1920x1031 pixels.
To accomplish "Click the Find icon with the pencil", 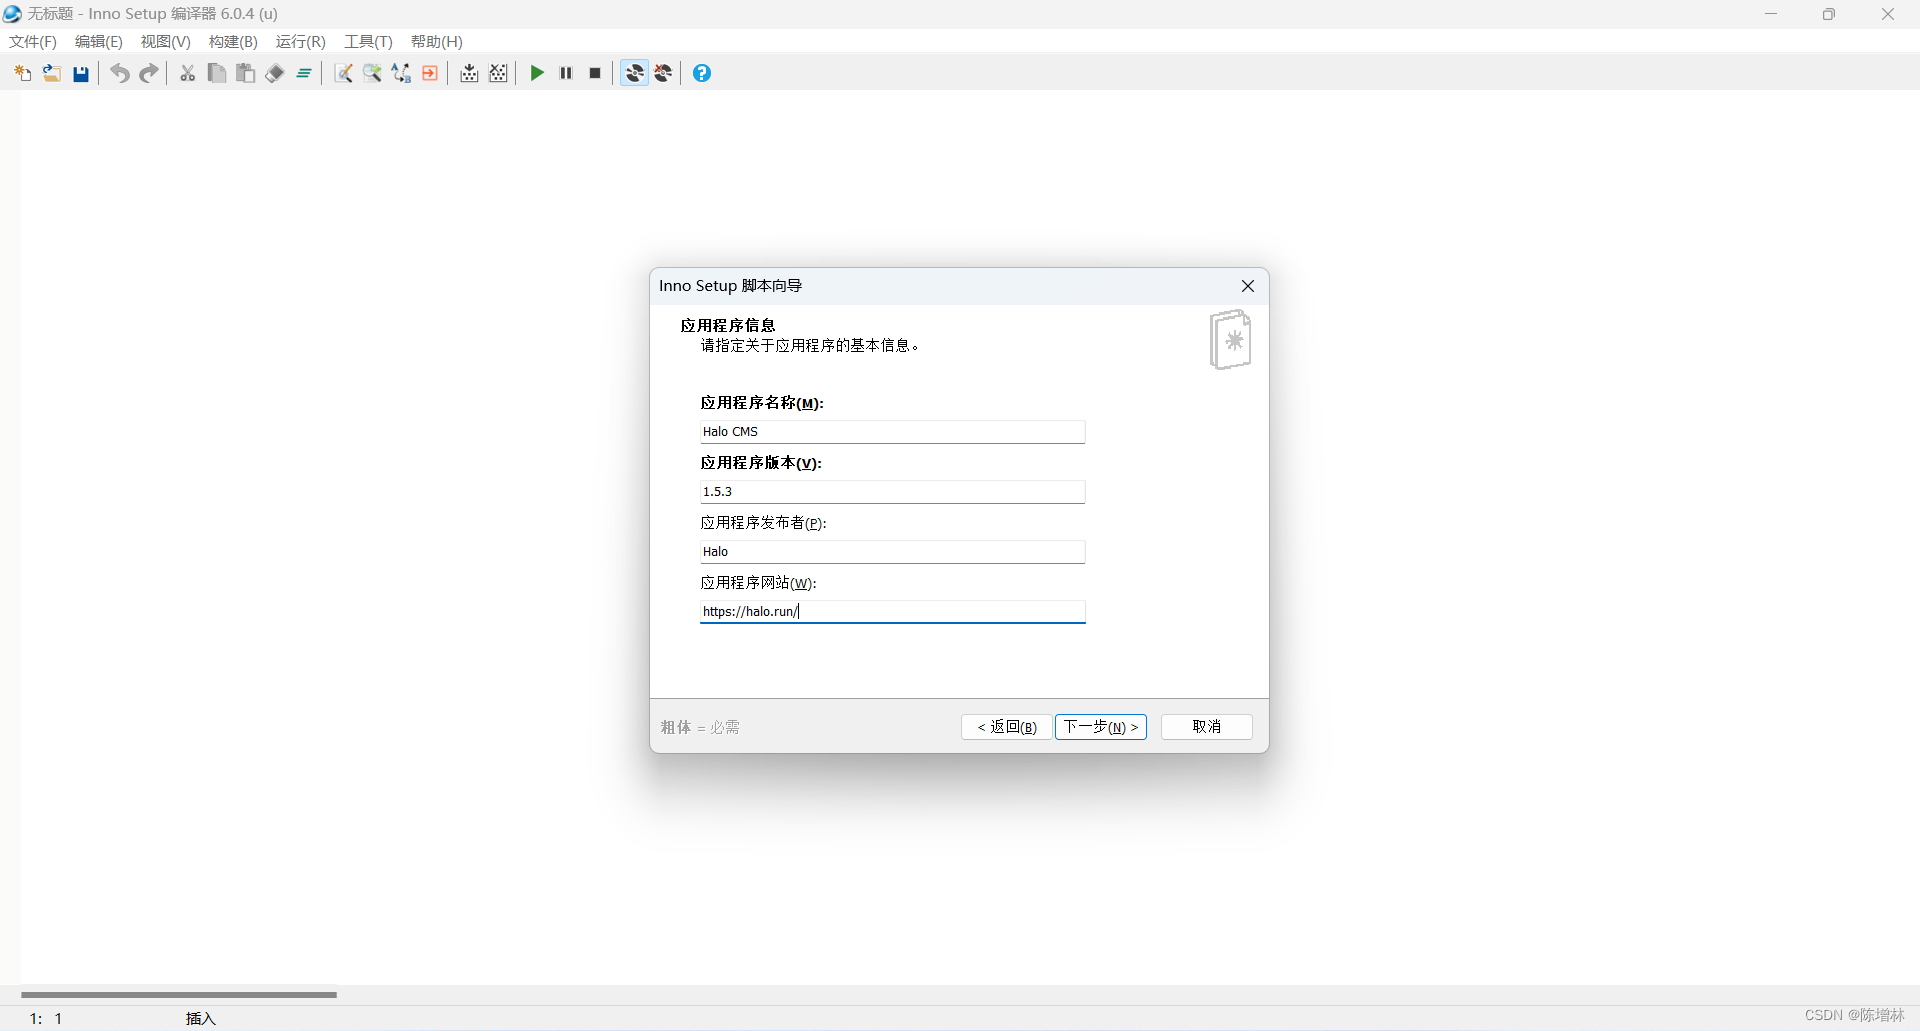I will point(343,73).
